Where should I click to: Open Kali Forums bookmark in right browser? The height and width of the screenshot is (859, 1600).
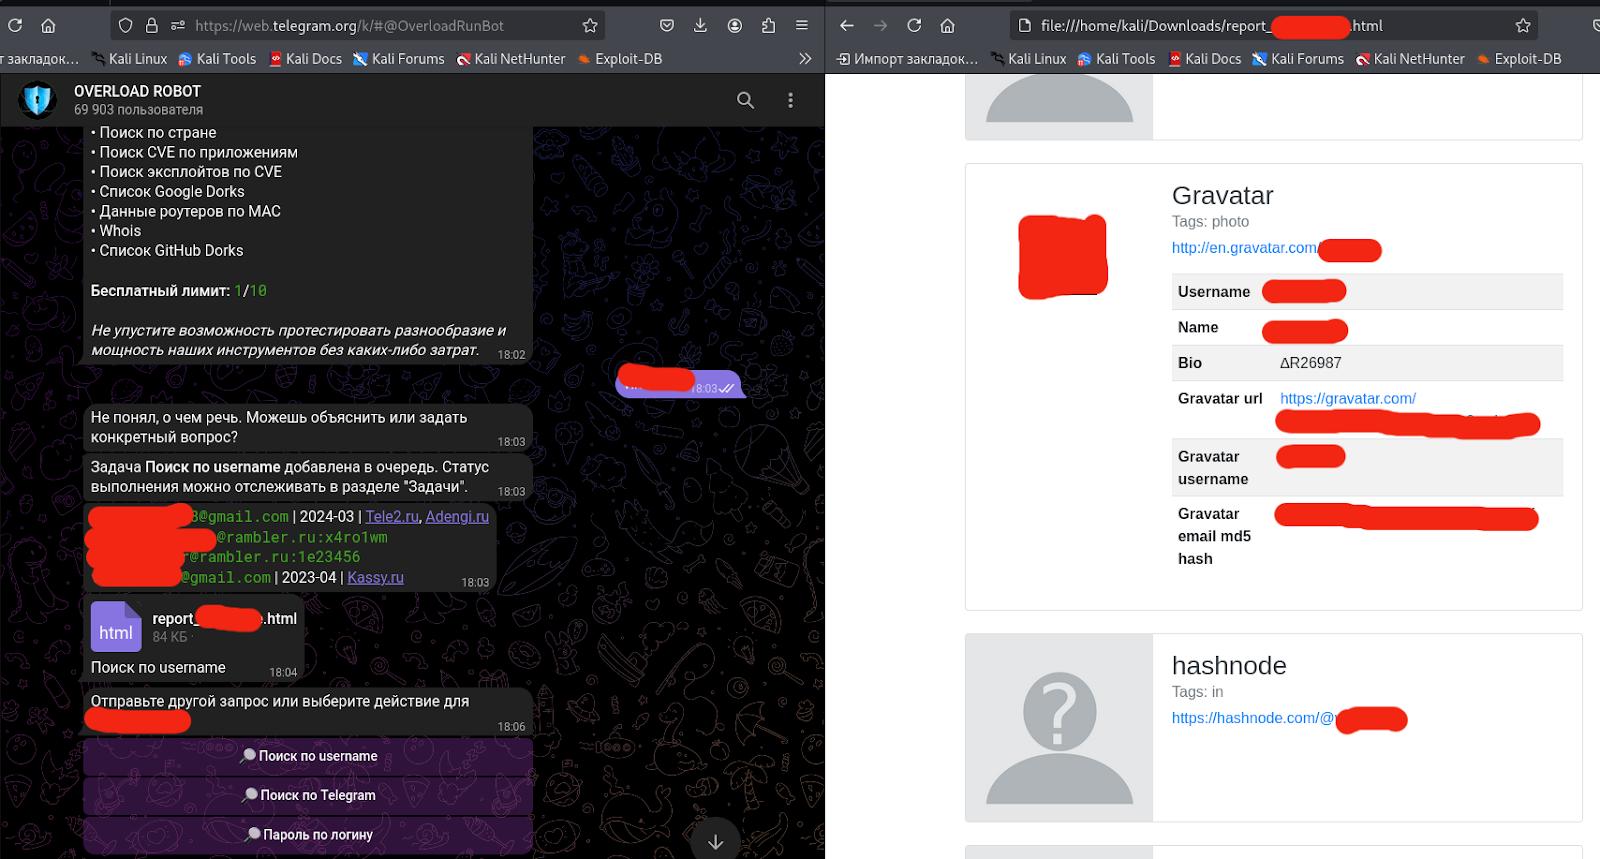point(1298,59)
